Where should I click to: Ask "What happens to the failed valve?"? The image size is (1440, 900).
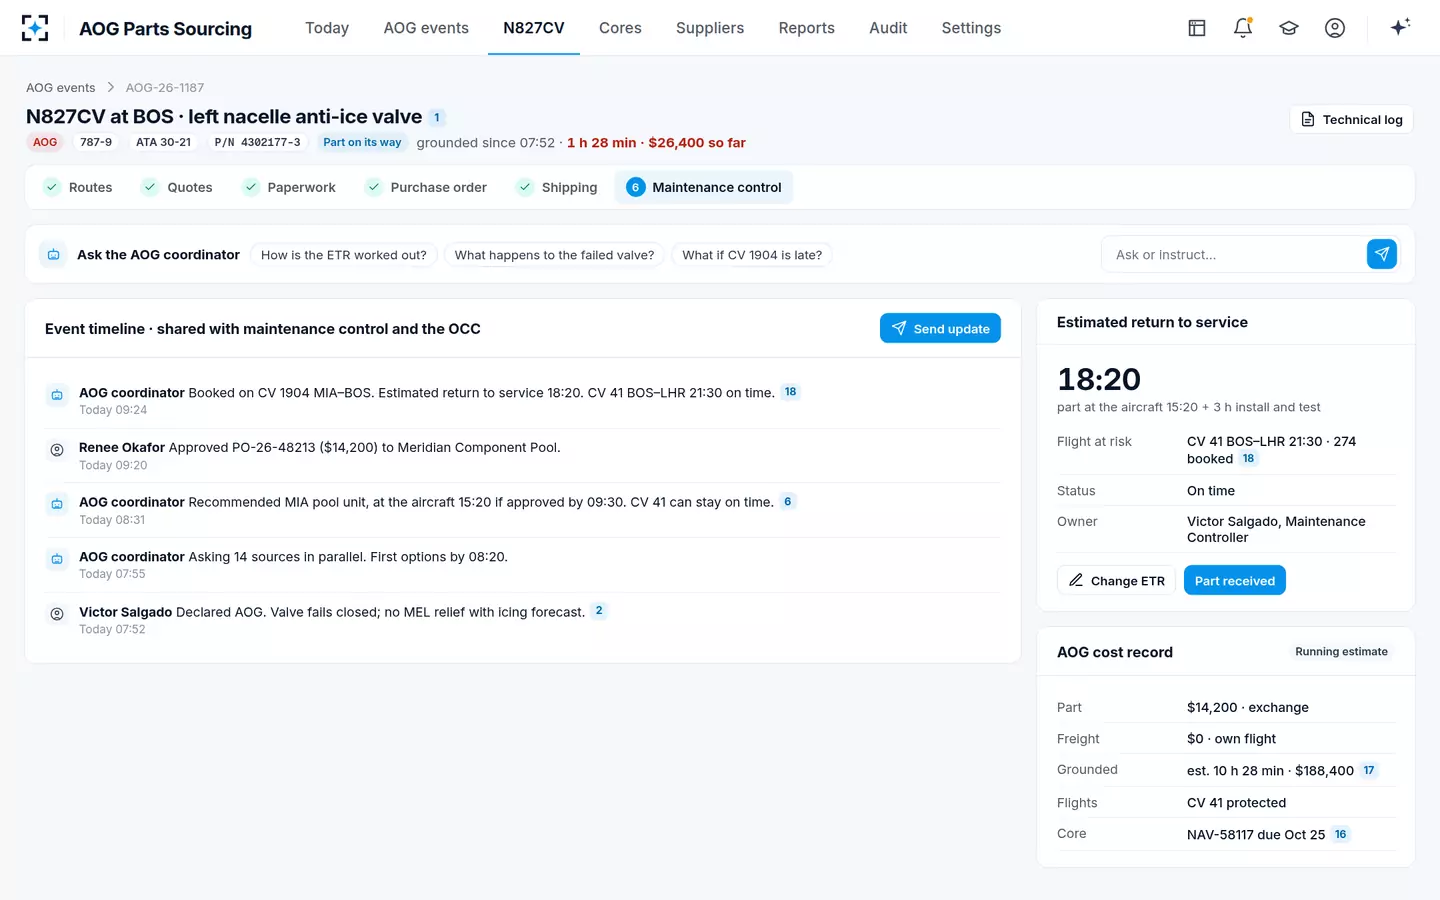click(x=554, y=255)
